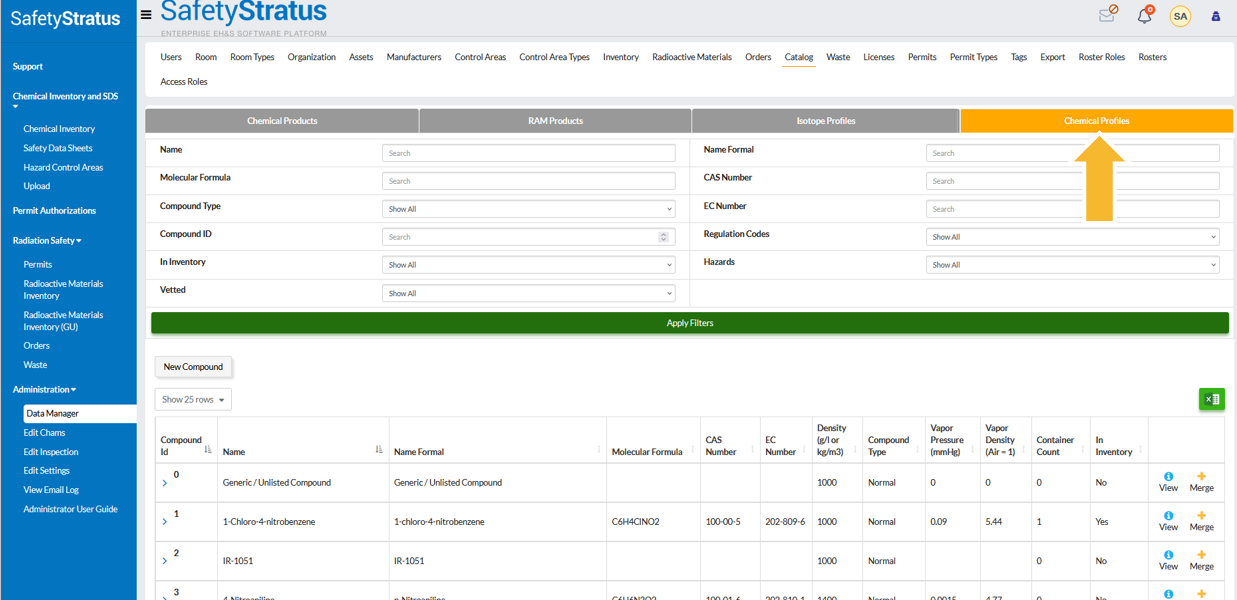Export table with green Excel icon
The width and height of the screenshot is (1237, 600).
(1211, 399)
